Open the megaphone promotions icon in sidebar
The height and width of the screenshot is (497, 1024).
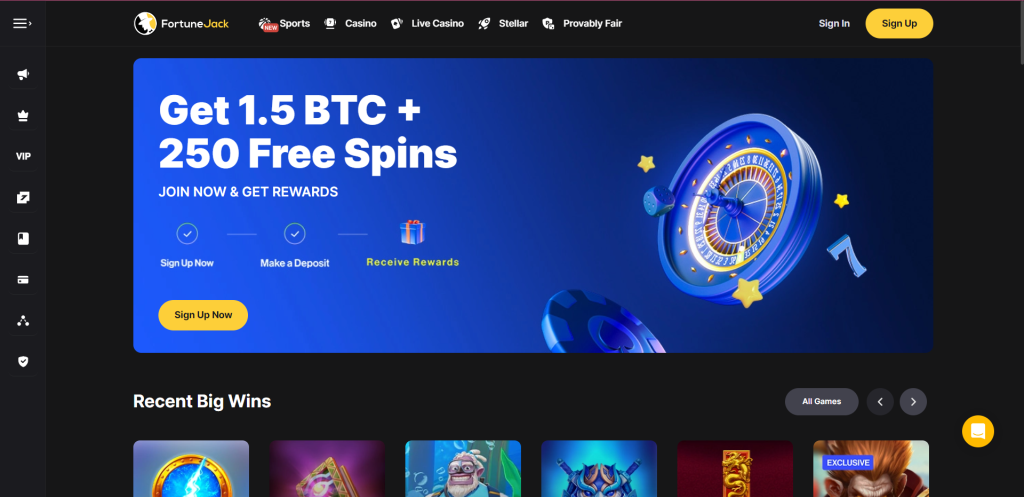tap(23, 74)
